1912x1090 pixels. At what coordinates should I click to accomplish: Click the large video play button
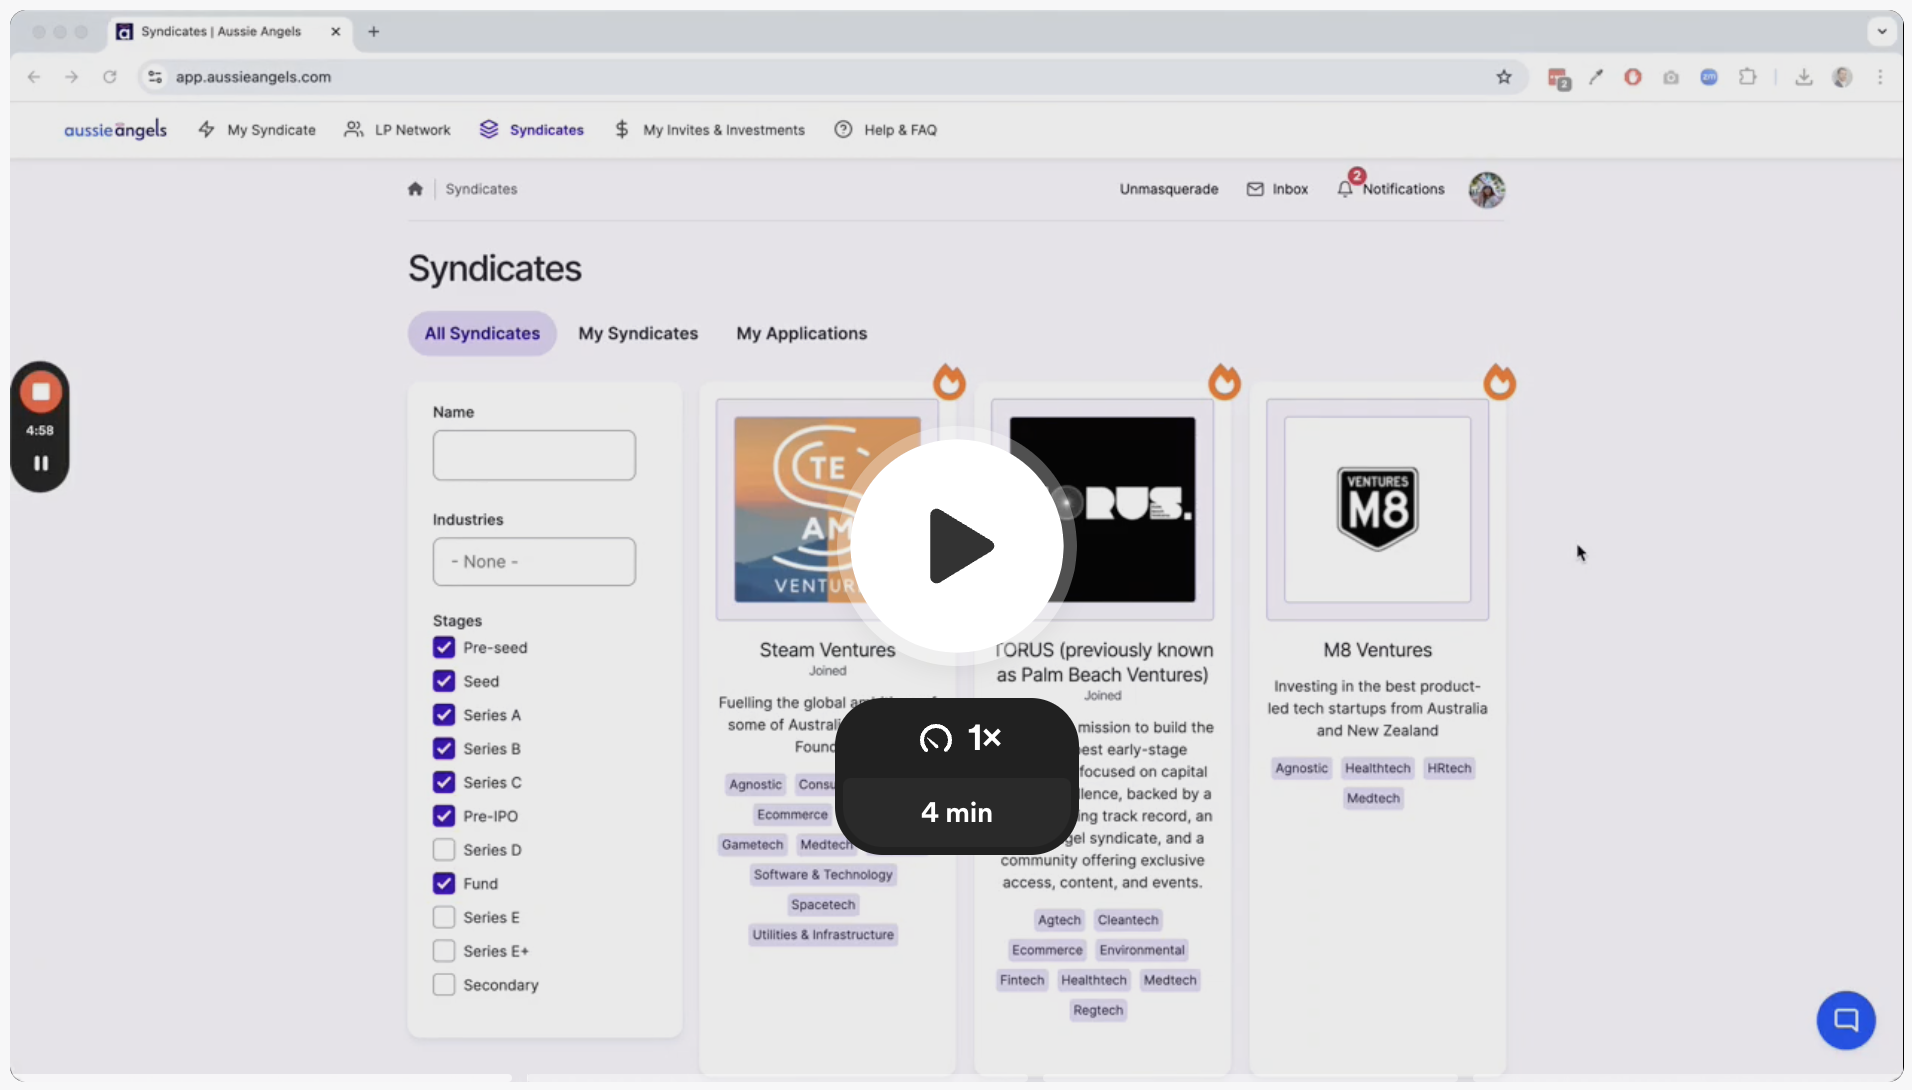tap(958, 546)
